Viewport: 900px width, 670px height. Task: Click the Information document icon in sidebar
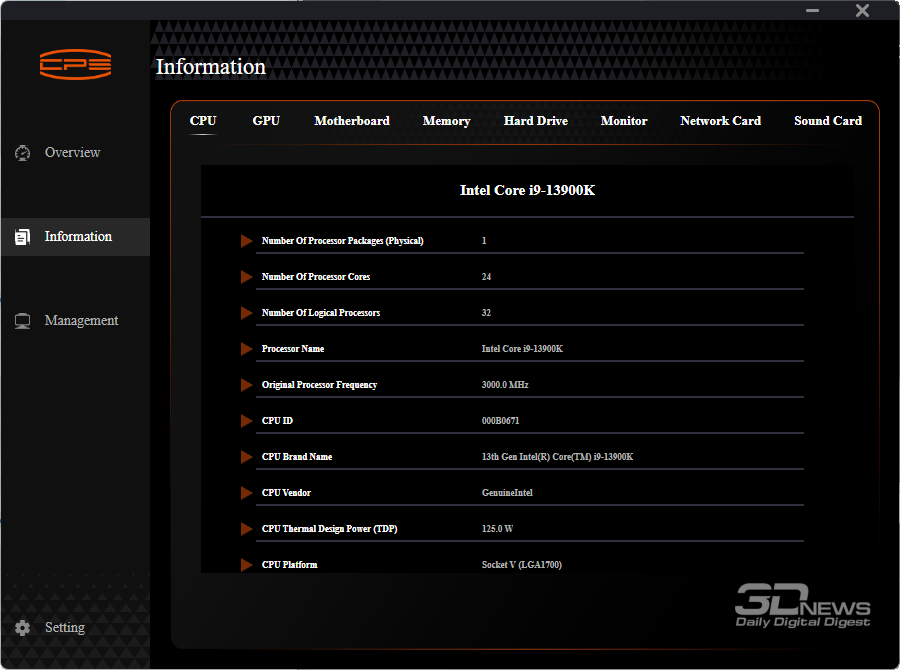[22, 237]
